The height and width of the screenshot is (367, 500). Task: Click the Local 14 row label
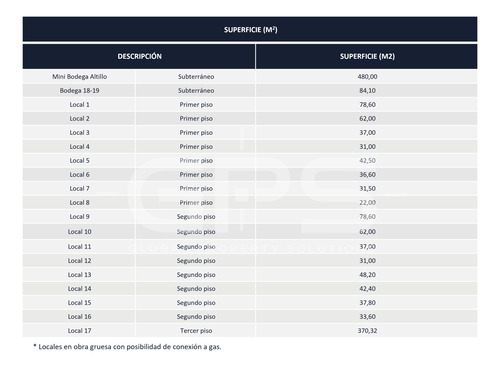pyautogui.click(x=79, y=289)
